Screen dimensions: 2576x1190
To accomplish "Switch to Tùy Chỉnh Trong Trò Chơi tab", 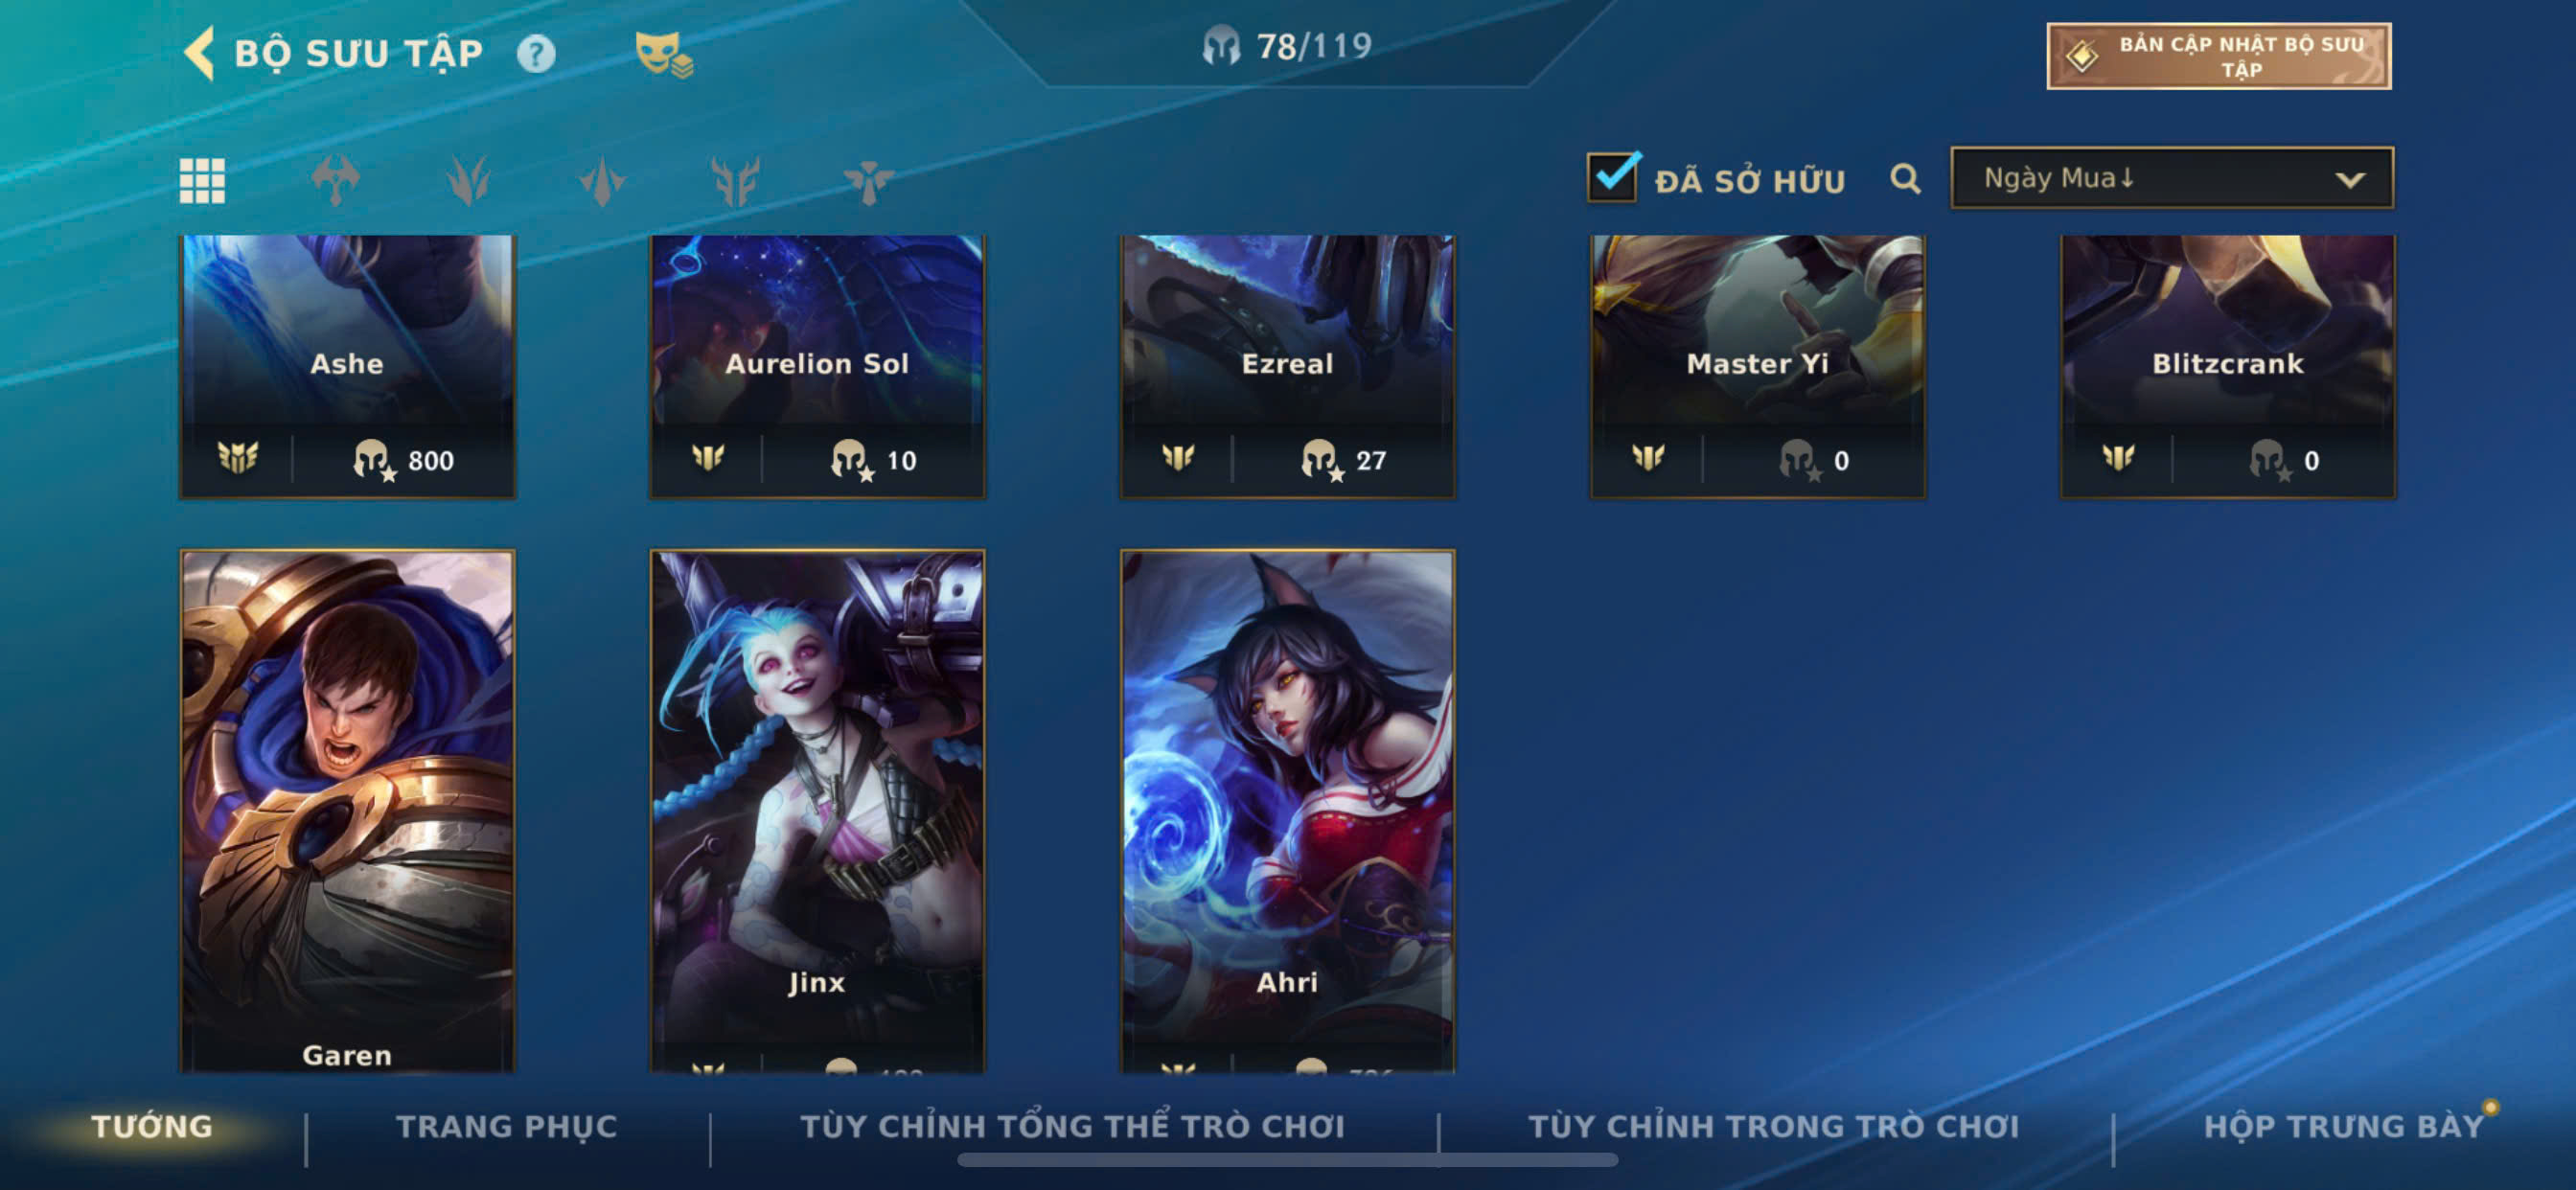I will coord(1773,1126).
